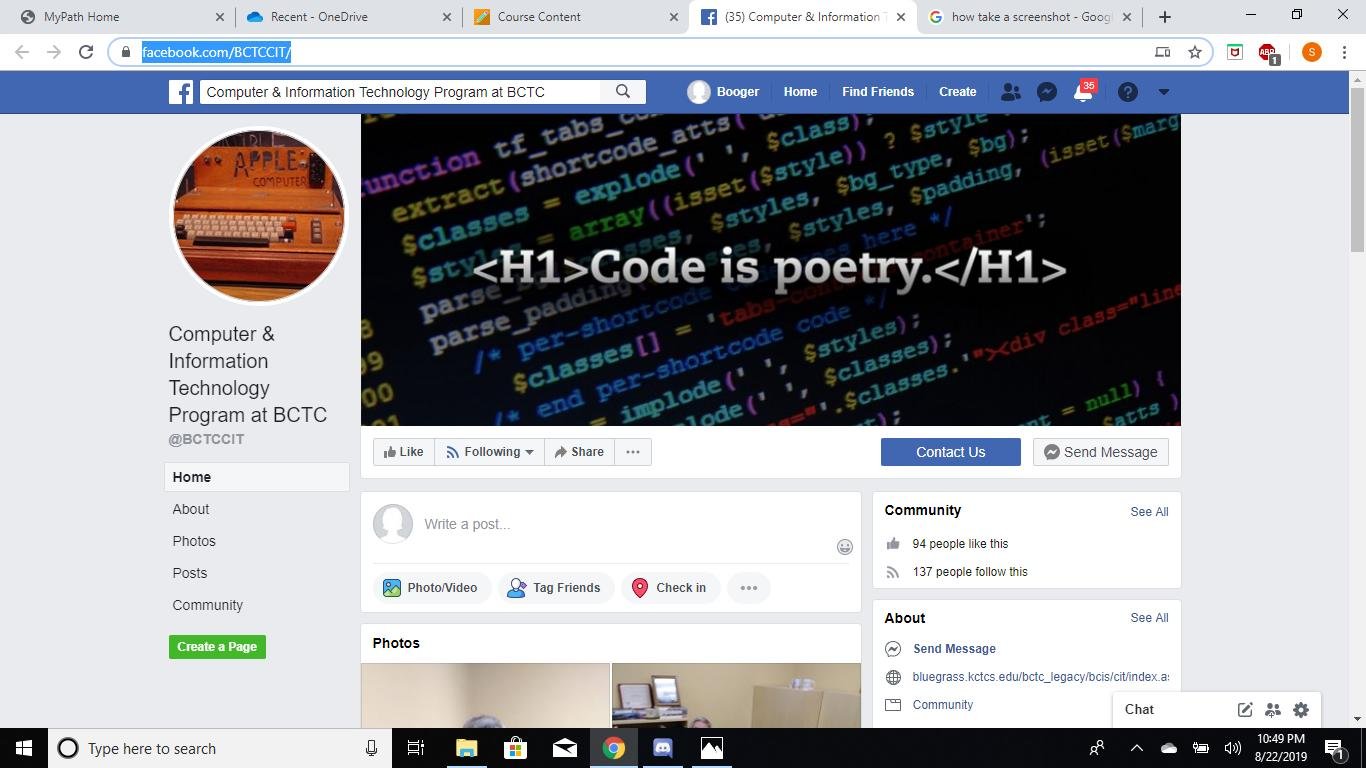Click the Code is poetry cover photo
Image resolution: width=1366 pixels, height=768 pixels.
771,270
